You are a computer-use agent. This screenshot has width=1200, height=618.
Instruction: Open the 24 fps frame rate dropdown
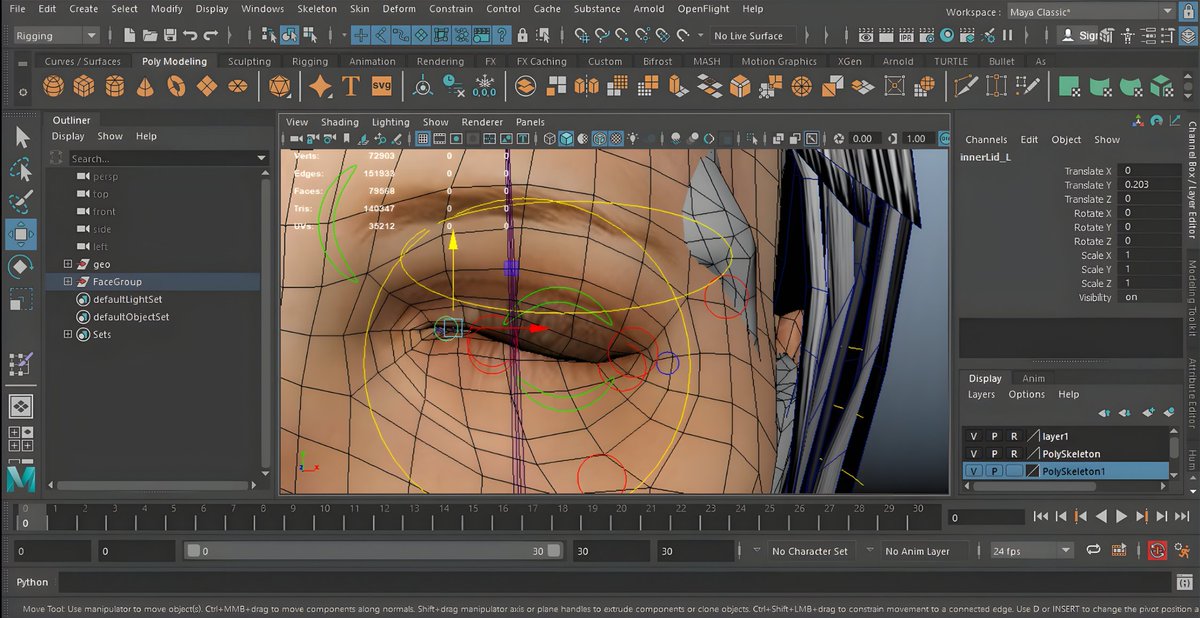tap(1065, 551)
